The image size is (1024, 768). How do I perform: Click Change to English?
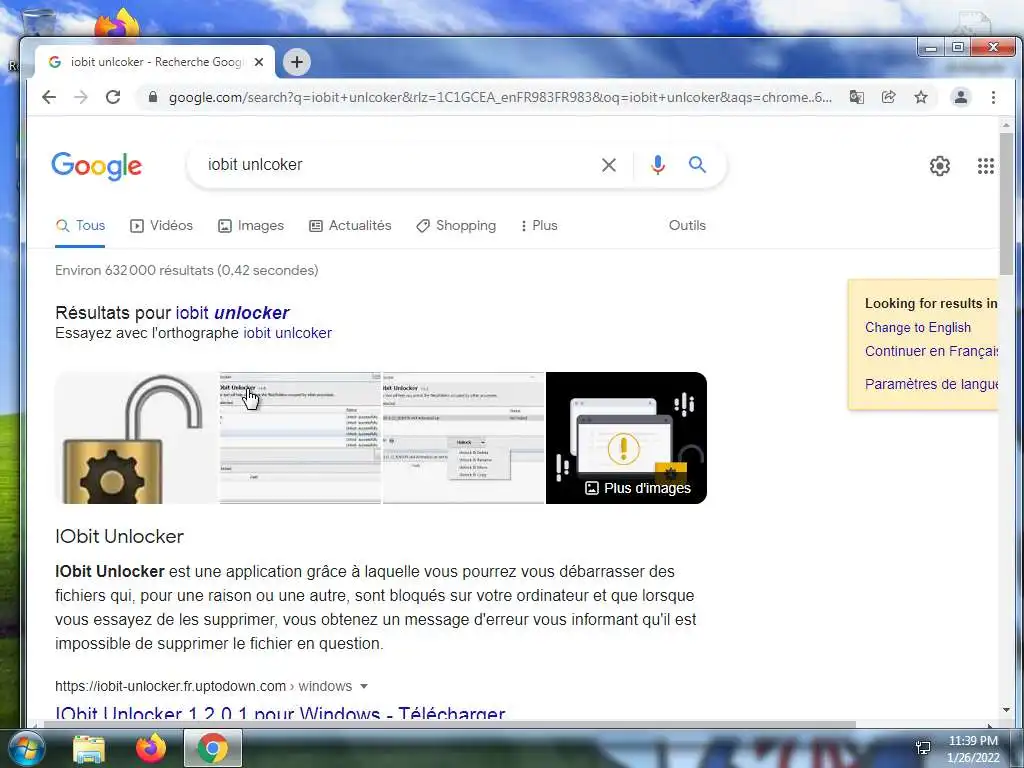point(918,327)
